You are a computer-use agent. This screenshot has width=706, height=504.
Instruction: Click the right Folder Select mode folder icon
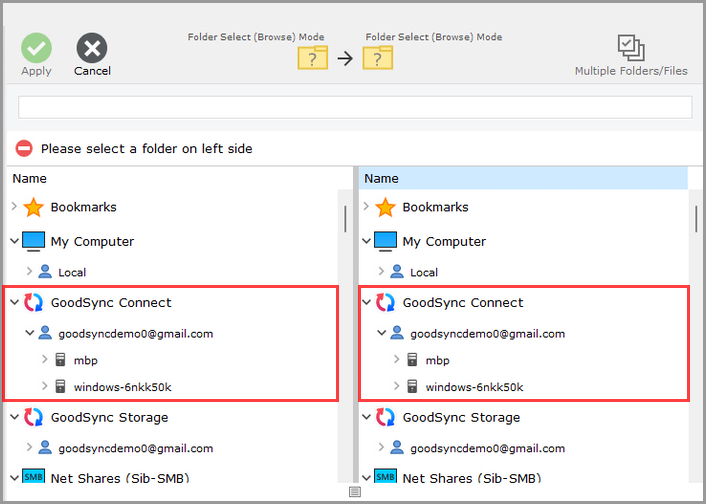point(377,58)
